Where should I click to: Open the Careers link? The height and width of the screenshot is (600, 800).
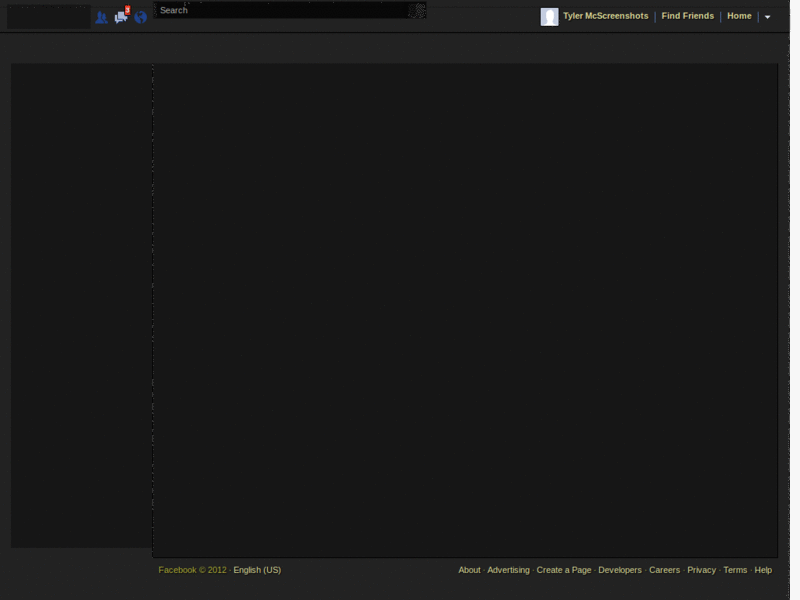point(663,569)
